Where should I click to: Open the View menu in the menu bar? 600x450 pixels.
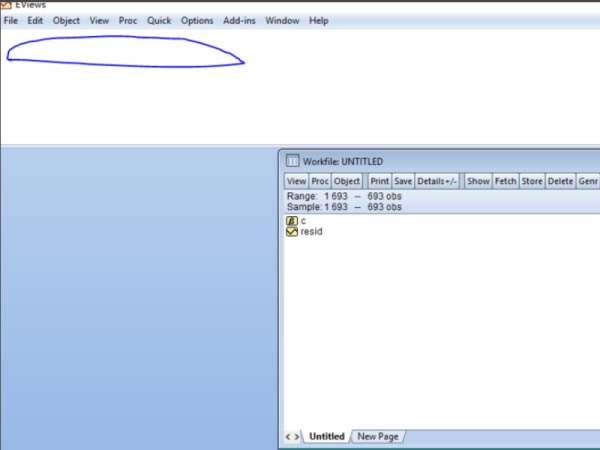pyautogui.click(x=99, y=21)
